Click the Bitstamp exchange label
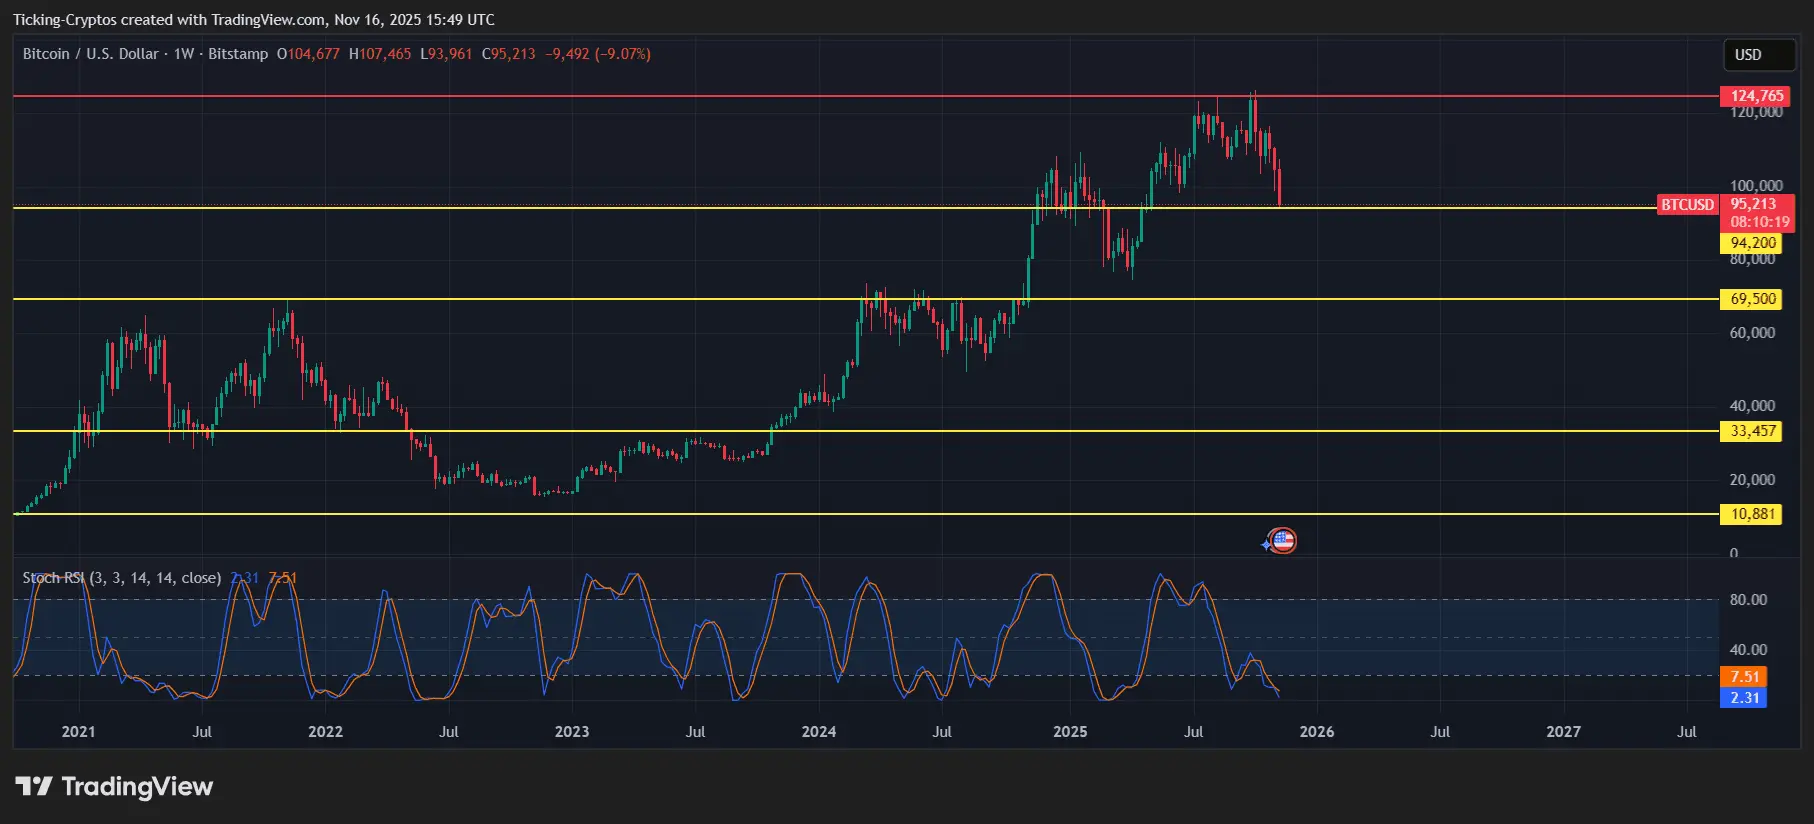Image resolution: width=1814 pixels, height=824 pixels. point(238,54)
